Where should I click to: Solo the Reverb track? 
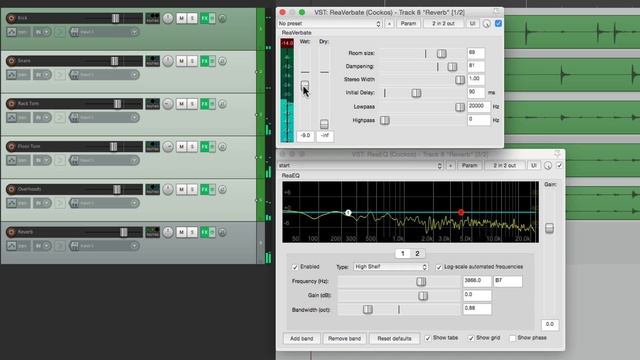pyautogui.click(x=192, y=232)
